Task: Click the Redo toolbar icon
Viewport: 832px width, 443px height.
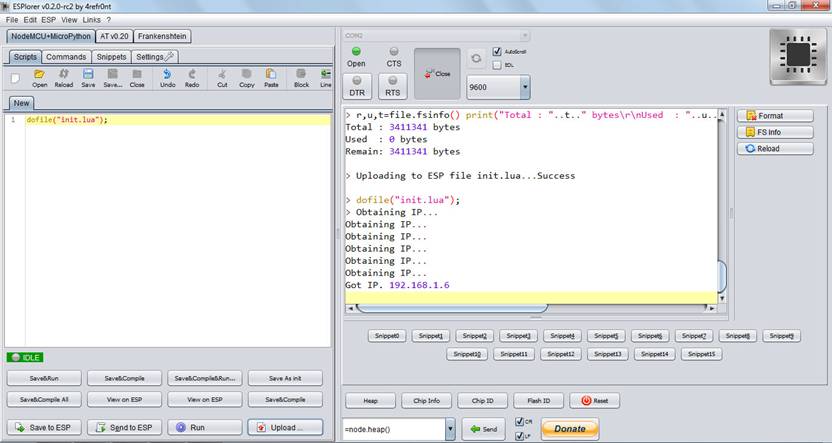Action: (x=192, y=78)
